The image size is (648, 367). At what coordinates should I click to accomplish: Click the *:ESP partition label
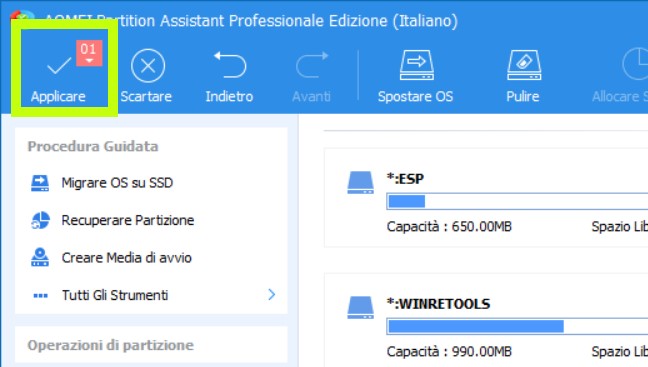pos(405,179)
